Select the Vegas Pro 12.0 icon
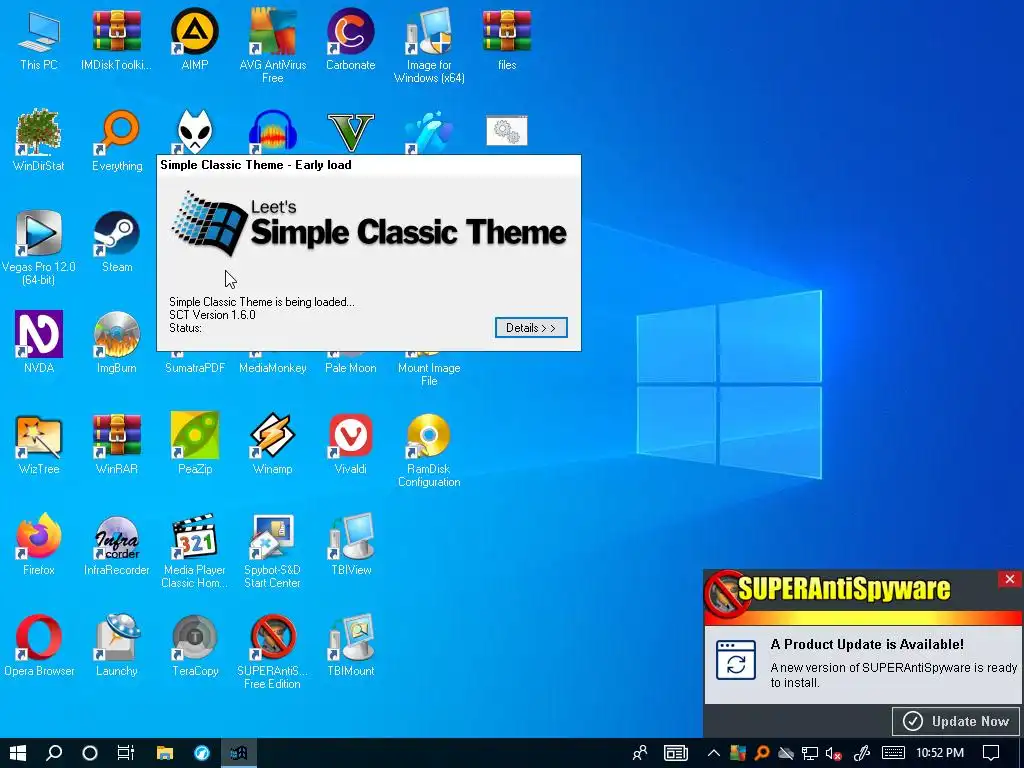Viewport: 1024px width, 768px height. pyautogui.click(x=39, y=233)
